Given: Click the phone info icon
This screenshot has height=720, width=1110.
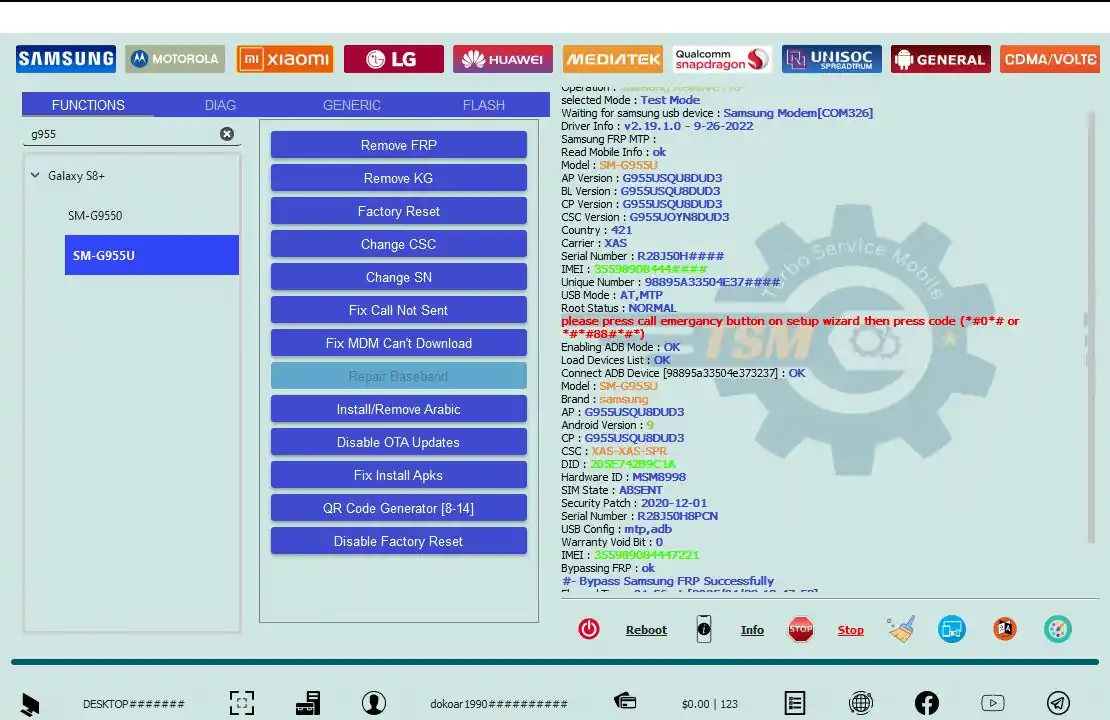Looking at the screenshot, I should (704, 629).
